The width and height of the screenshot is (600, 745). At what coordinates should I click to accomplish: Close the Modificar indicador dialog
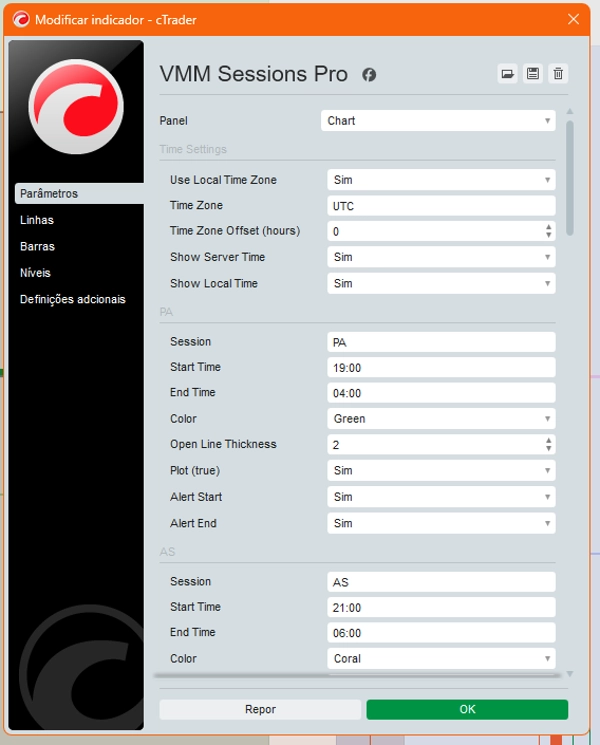click(x=573, y=19)
